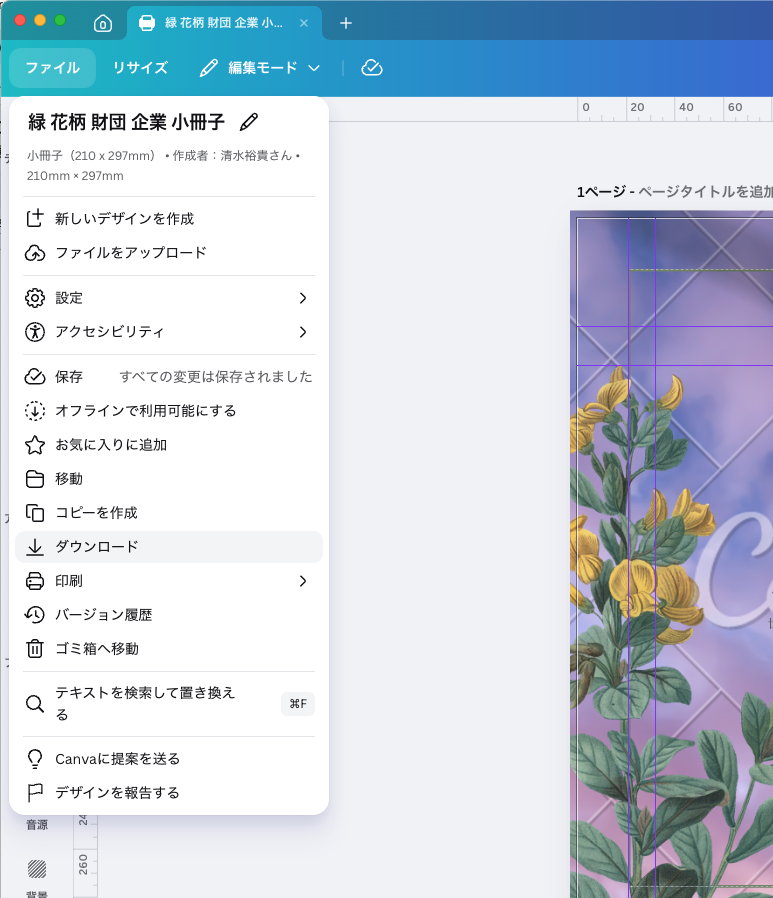Click the 保存 menu item
This screenshot has width=773, height=898.
click(x=169, y=377)
